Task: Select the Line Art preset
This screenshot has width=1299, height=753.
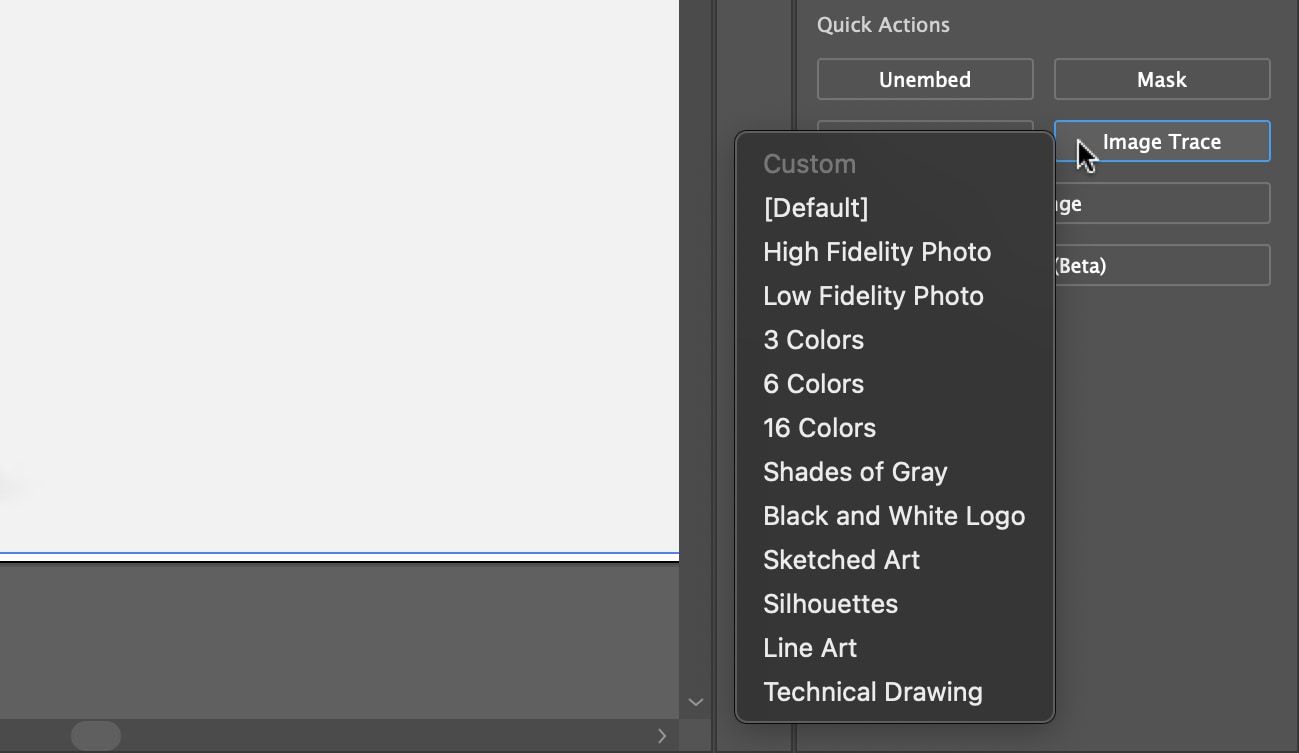Action: [810, 648]
